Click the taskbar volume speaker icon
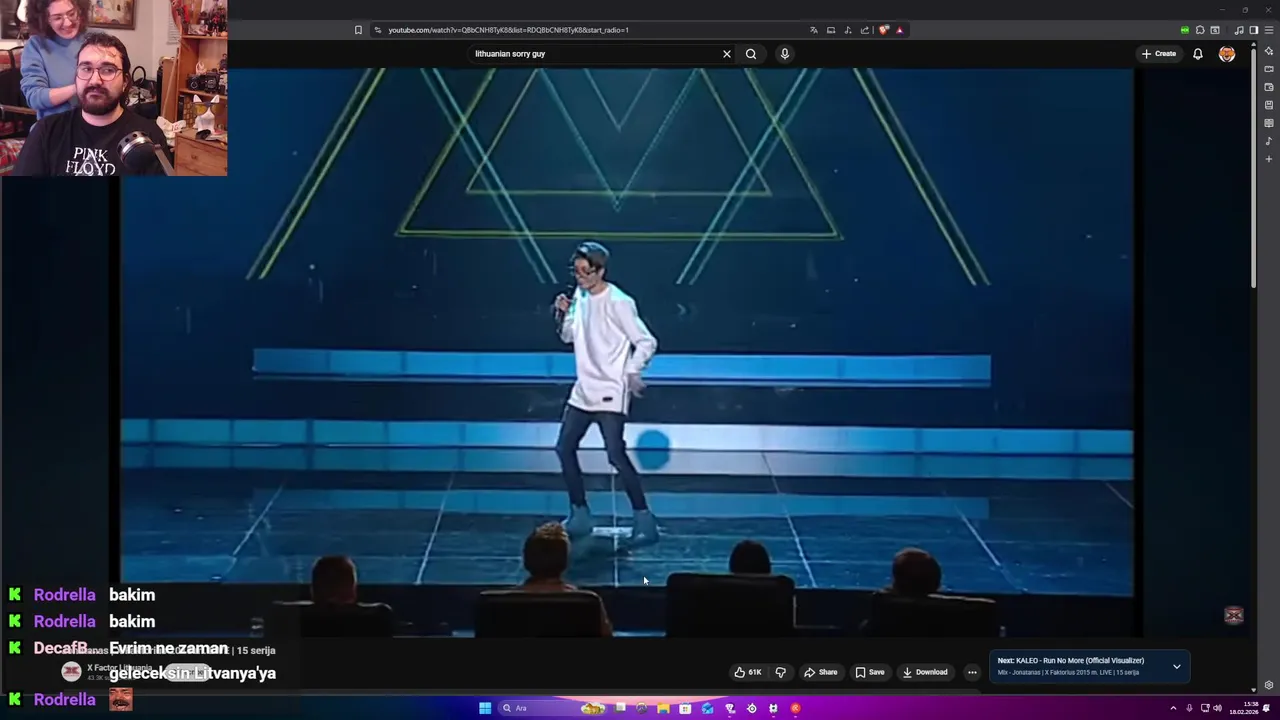The image size is (1280, 720). click(x=1217, y=708)
